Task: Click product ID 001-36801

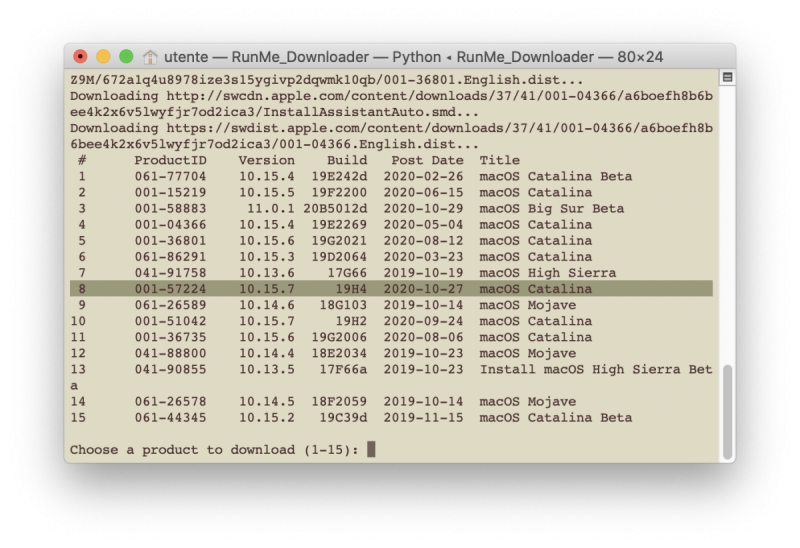Action: (x=170, y=241)
